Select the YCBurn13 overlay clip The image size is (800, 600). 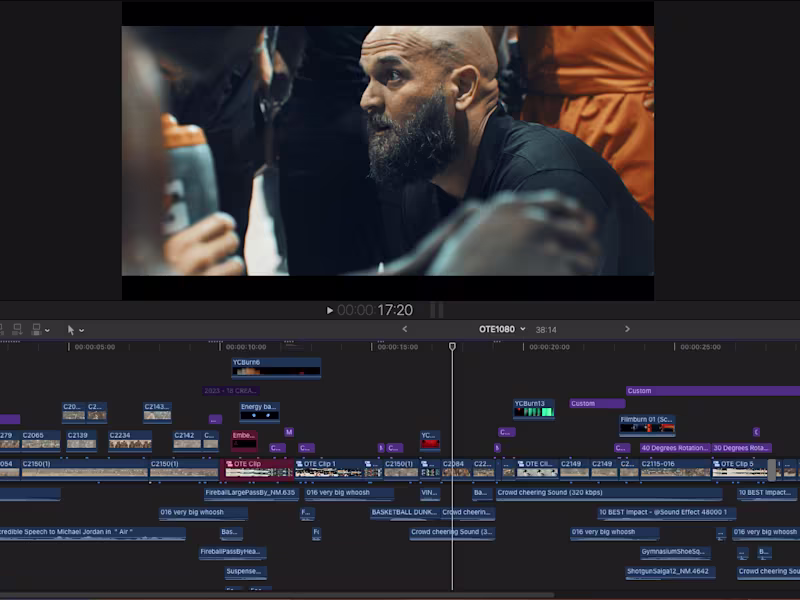534,409
